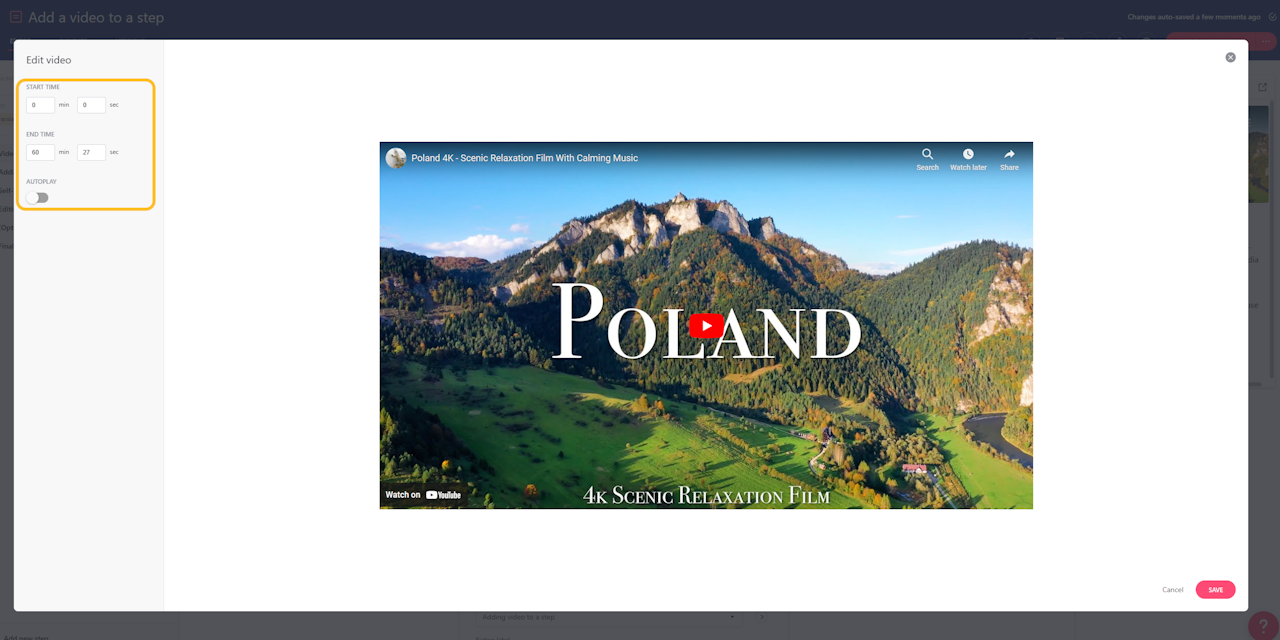Screen dimensions: 1280x640
Task: Click the START TIME seconds field
Action: pos(91,104)
